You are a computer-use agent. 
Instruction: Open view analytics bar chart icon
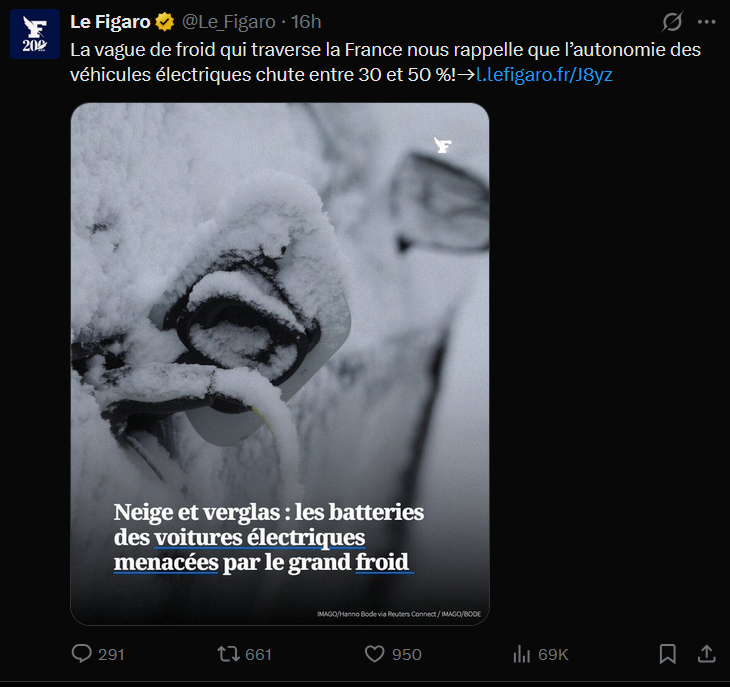point(521,654)
